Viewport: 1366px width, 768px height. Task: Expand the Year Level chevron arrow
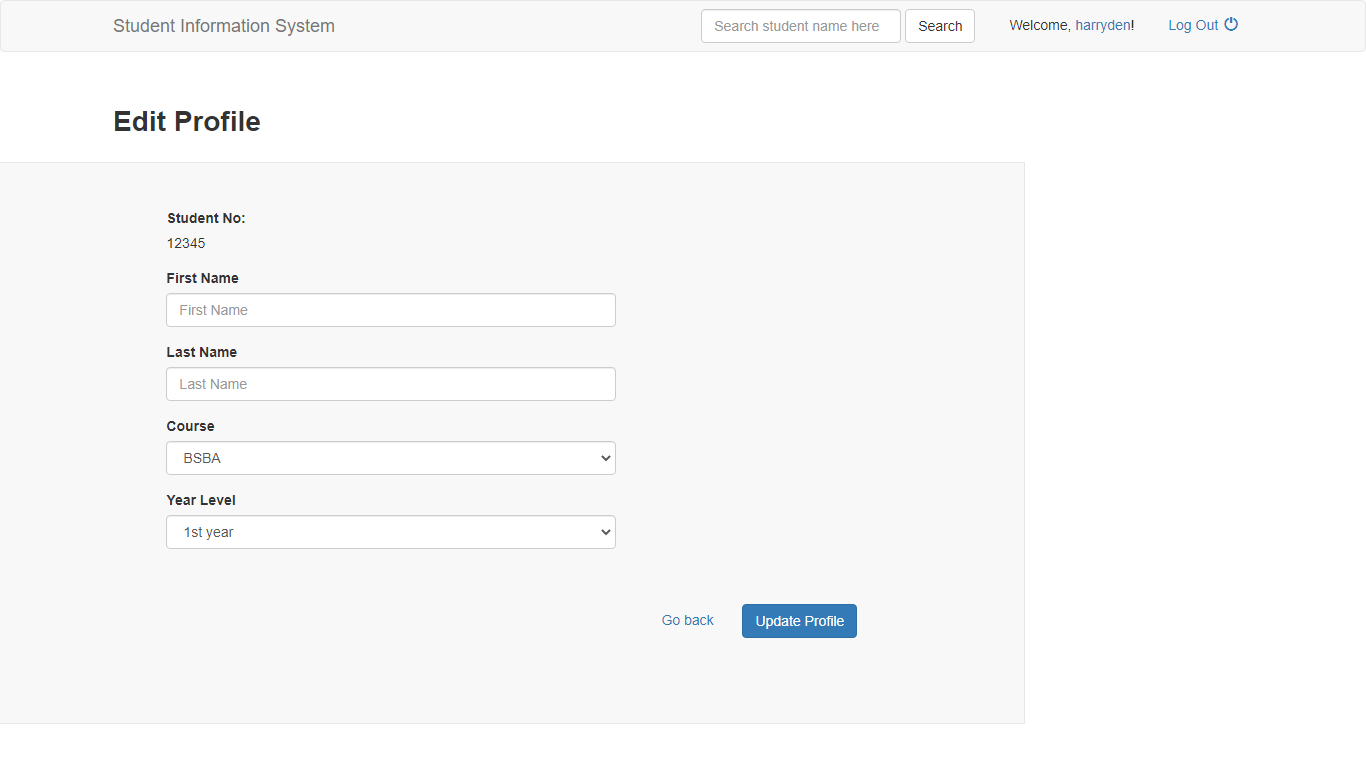[605, 531]
